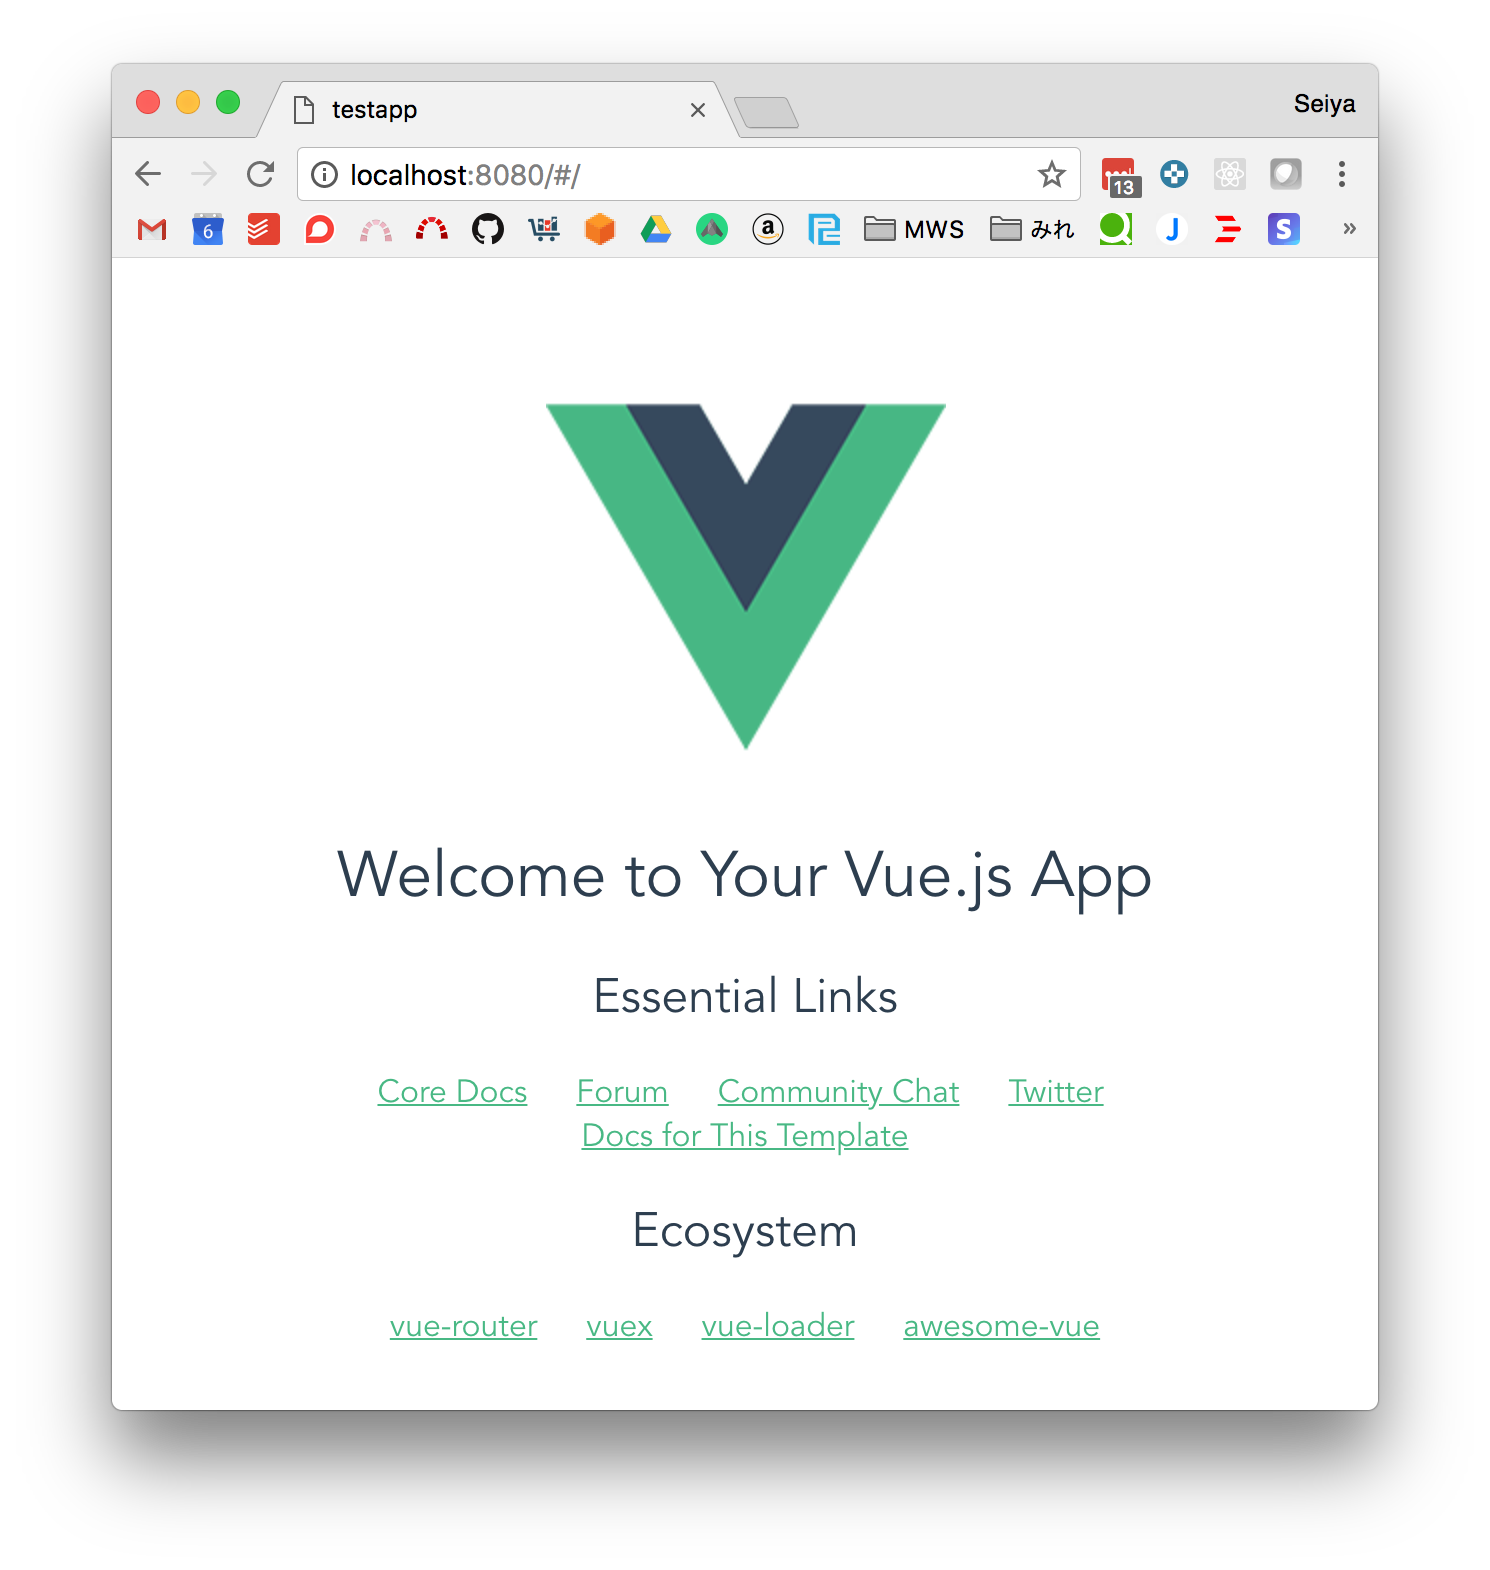Follow the vue-router link
Image resolution: width=1490 pixels, height=1570 pixels.
coord(464,1326)
